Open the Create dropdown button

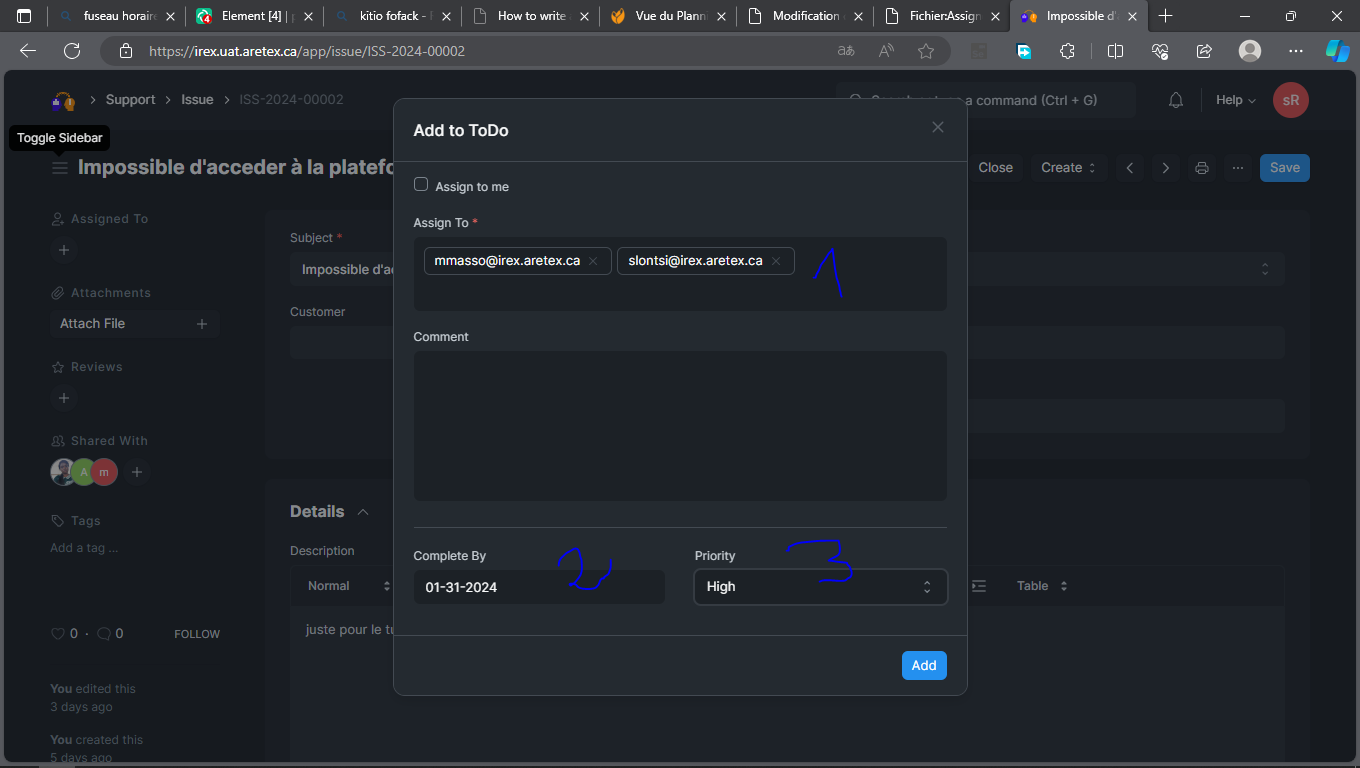pyautogui.click(x=1069, y=168)
